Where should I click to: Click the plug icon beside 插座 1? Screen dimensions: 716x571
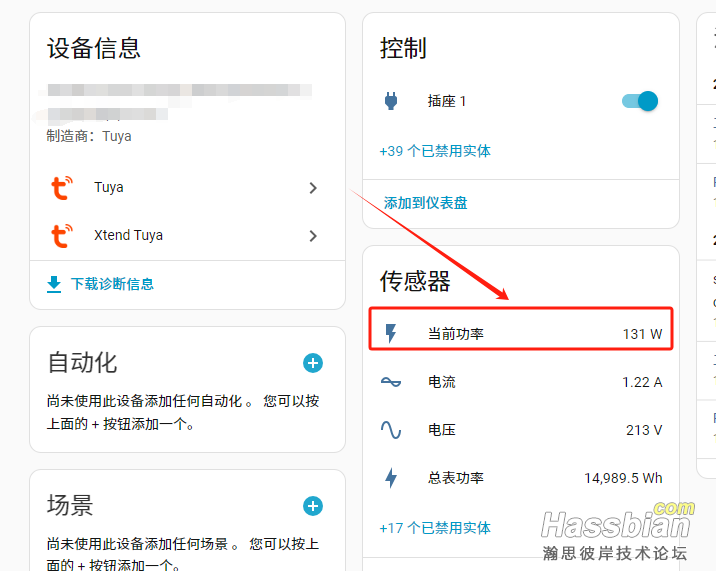coord(391,101)
